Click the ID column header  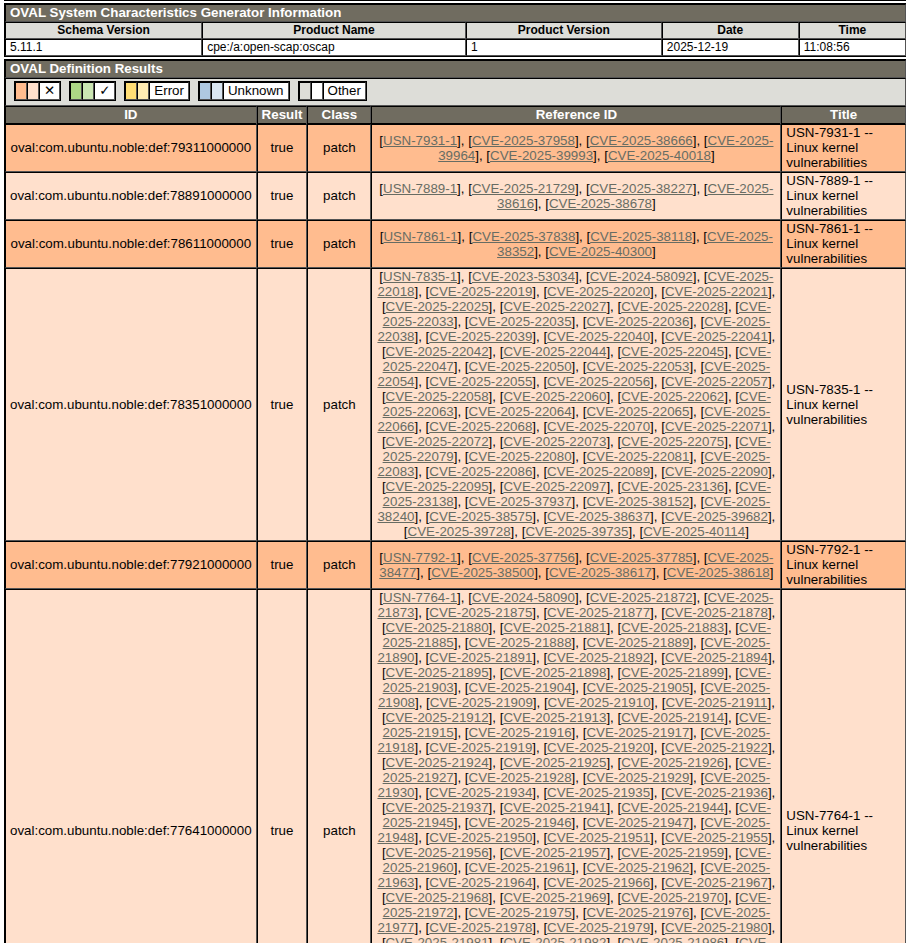(x=131, y=115)
